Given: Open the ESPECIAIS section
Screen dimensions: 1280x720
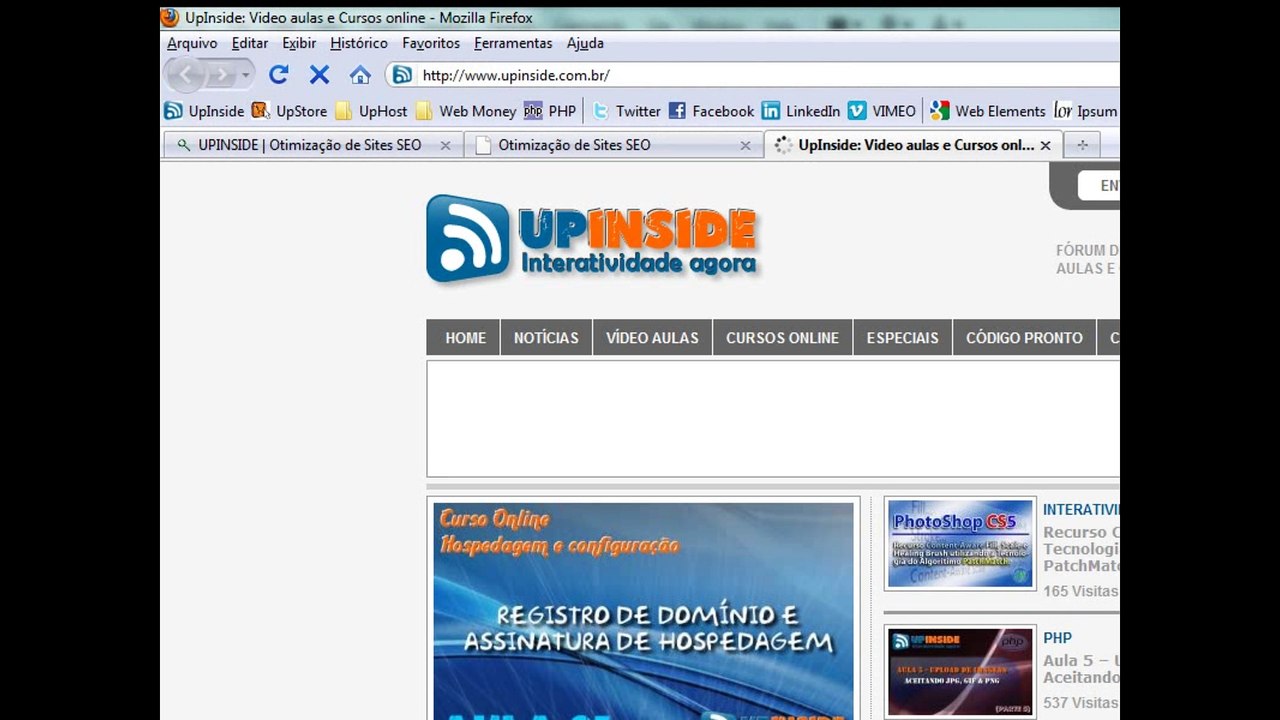Looking at the screenshot, I should pos(903,338).
